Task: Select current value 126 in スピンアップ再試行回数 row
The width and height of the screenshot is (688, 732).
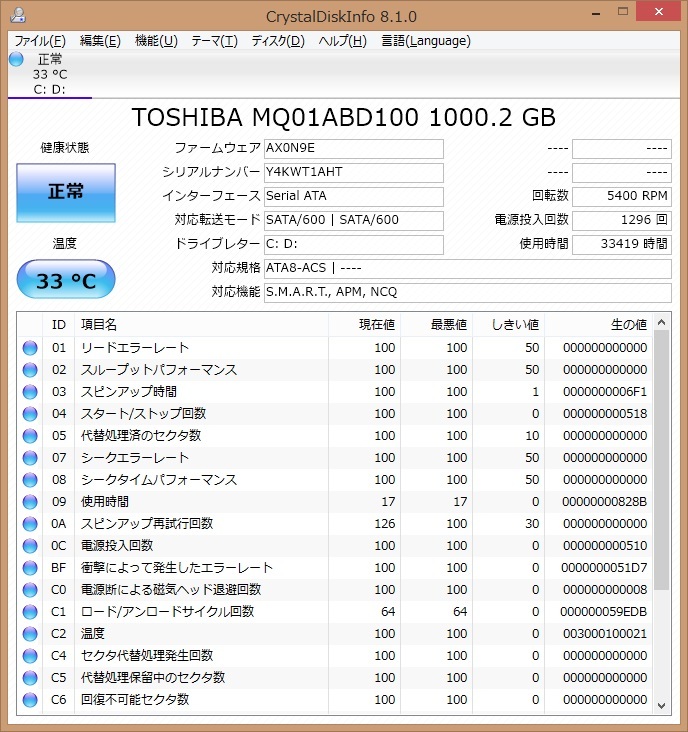Action: 385,524
